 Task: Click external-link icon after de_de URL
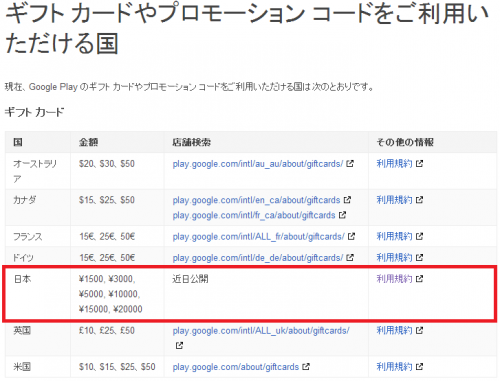click(x=350, y=258)
